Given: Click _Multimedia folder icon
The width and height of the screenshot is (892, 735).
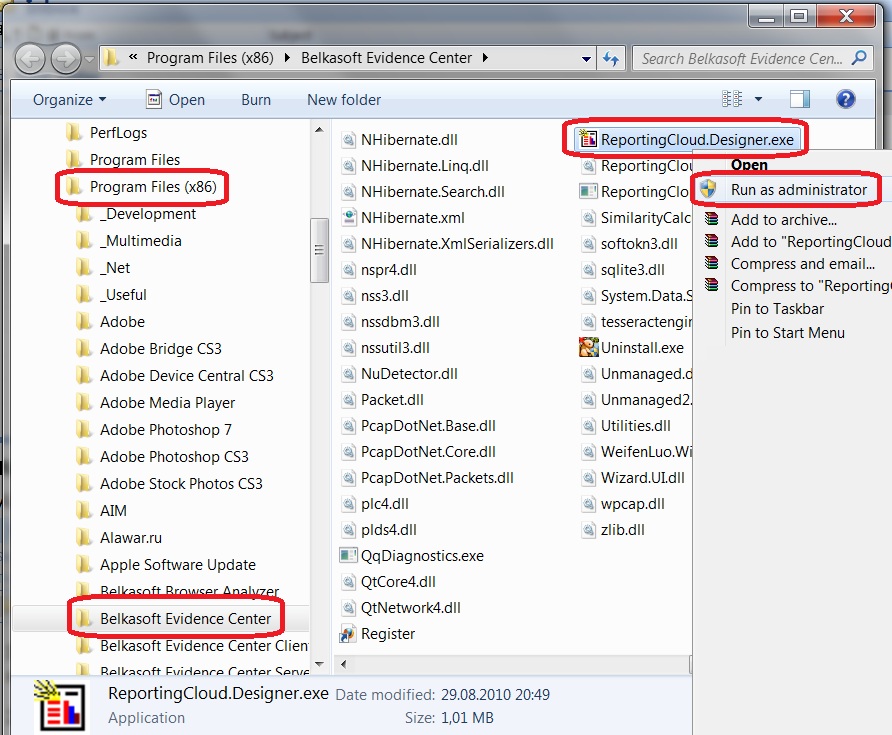Looking at the screenshot, I should click(84, 241).
